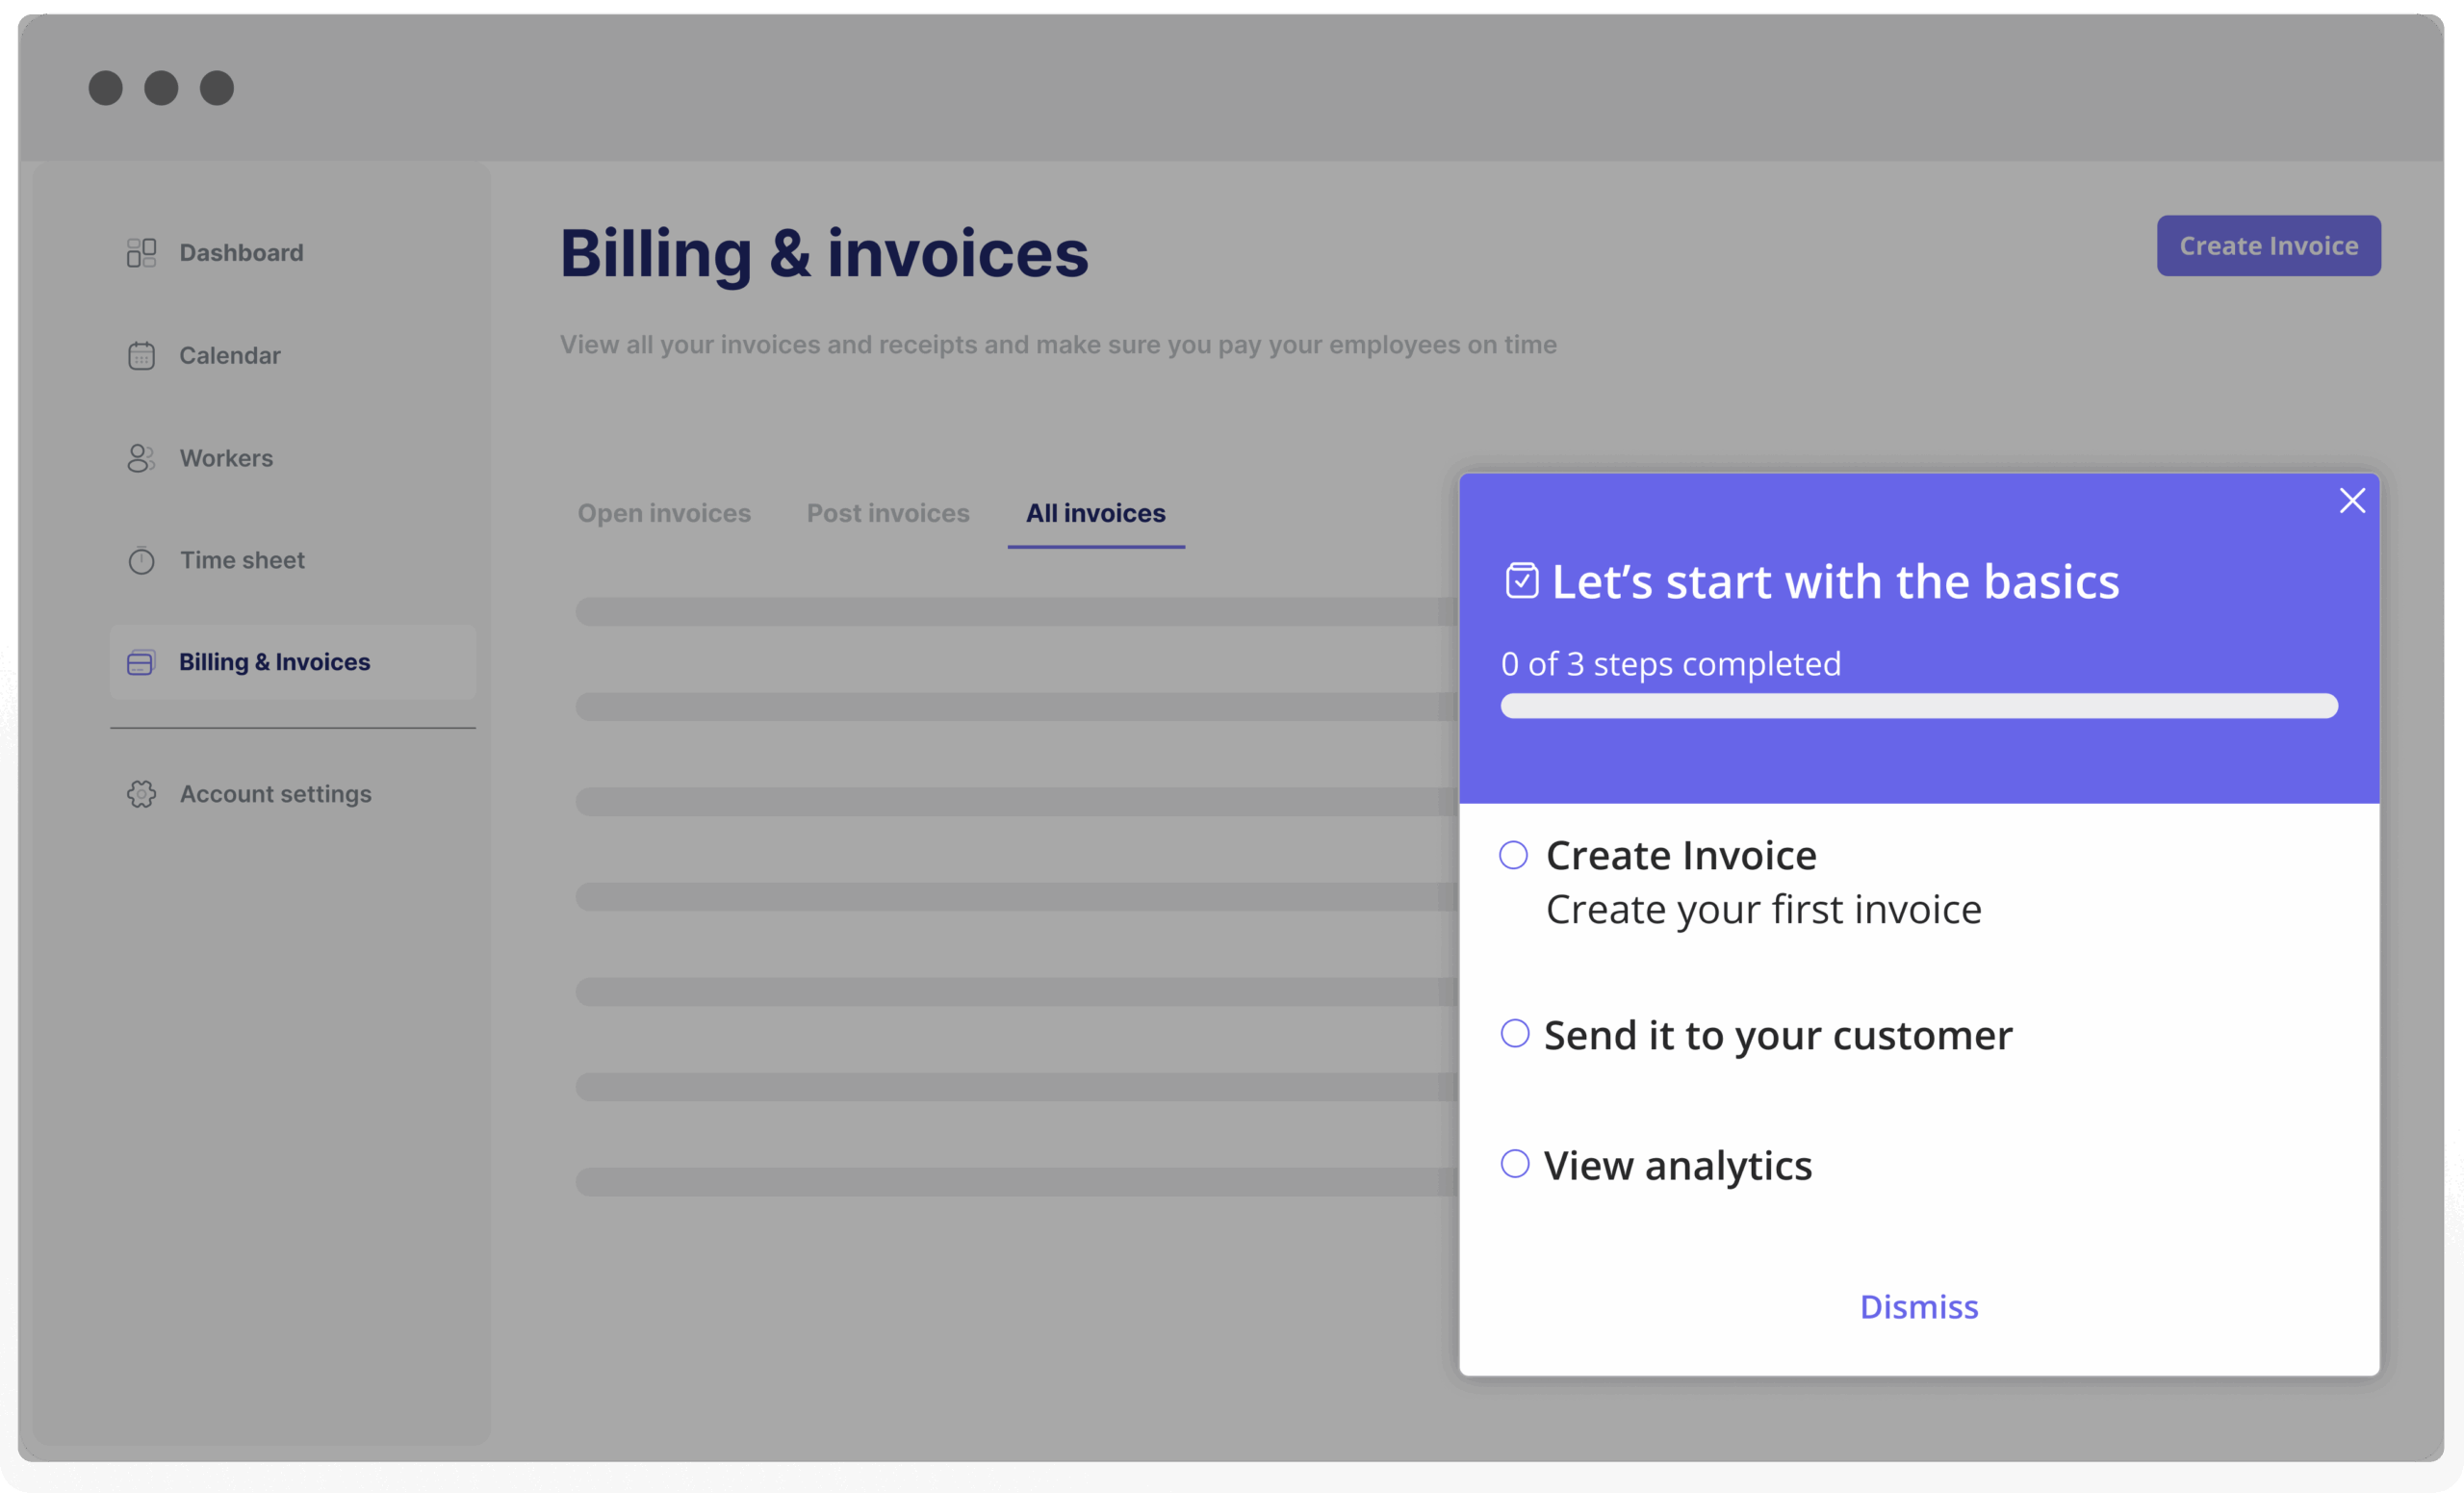The height and width of the screenshot is (1493, 2464).
Task: Click the Workers people icon
Action: (141, 458)
